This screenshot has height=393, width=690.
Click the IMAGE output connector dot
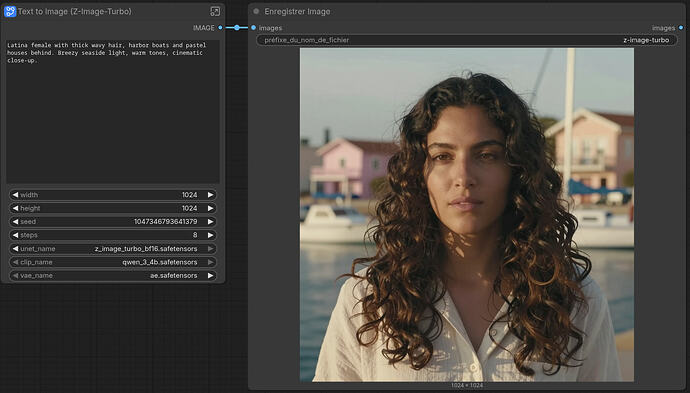click(x=220, y=27)
